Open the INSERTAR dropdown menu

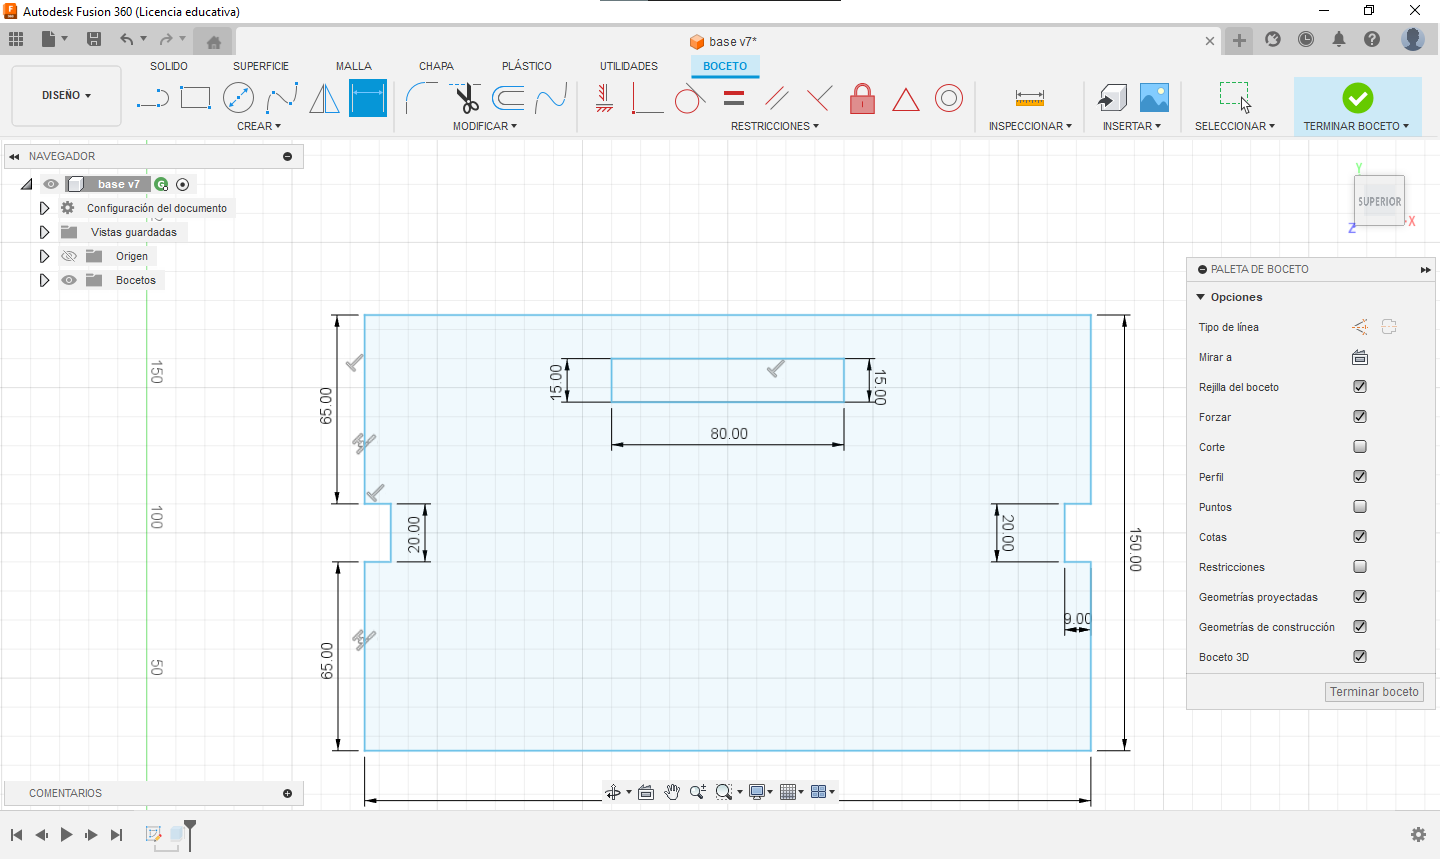tap(1132, 126)
